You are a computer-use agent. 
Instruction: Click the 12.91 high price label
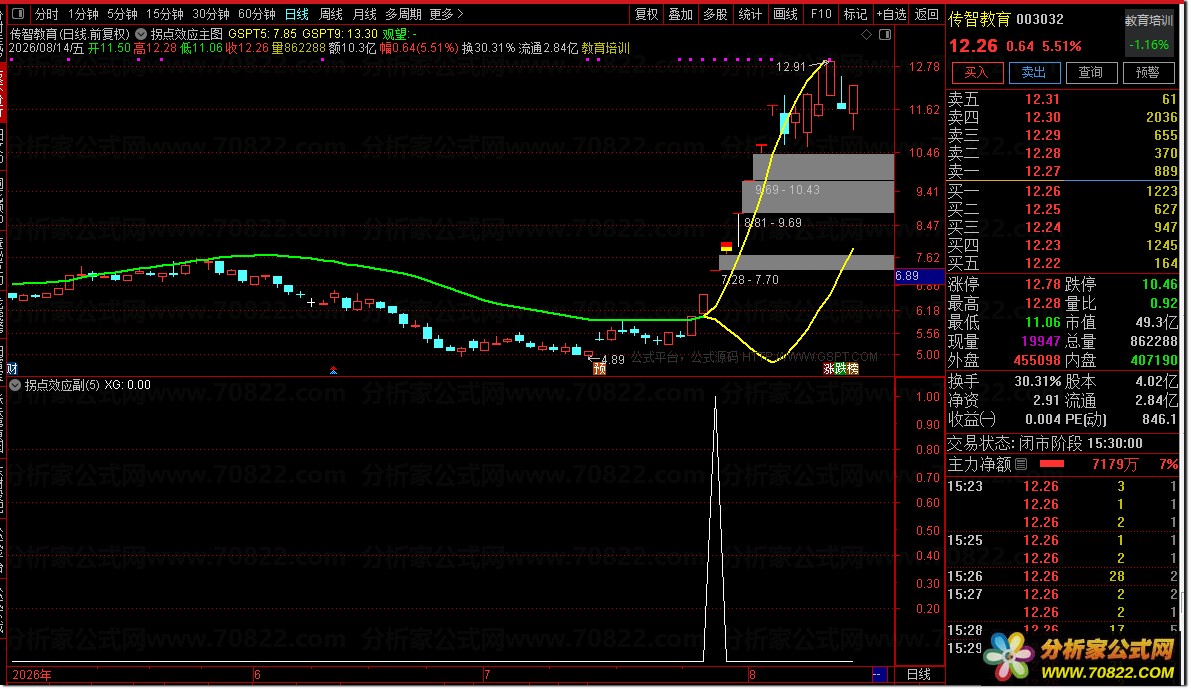[791, 67]
